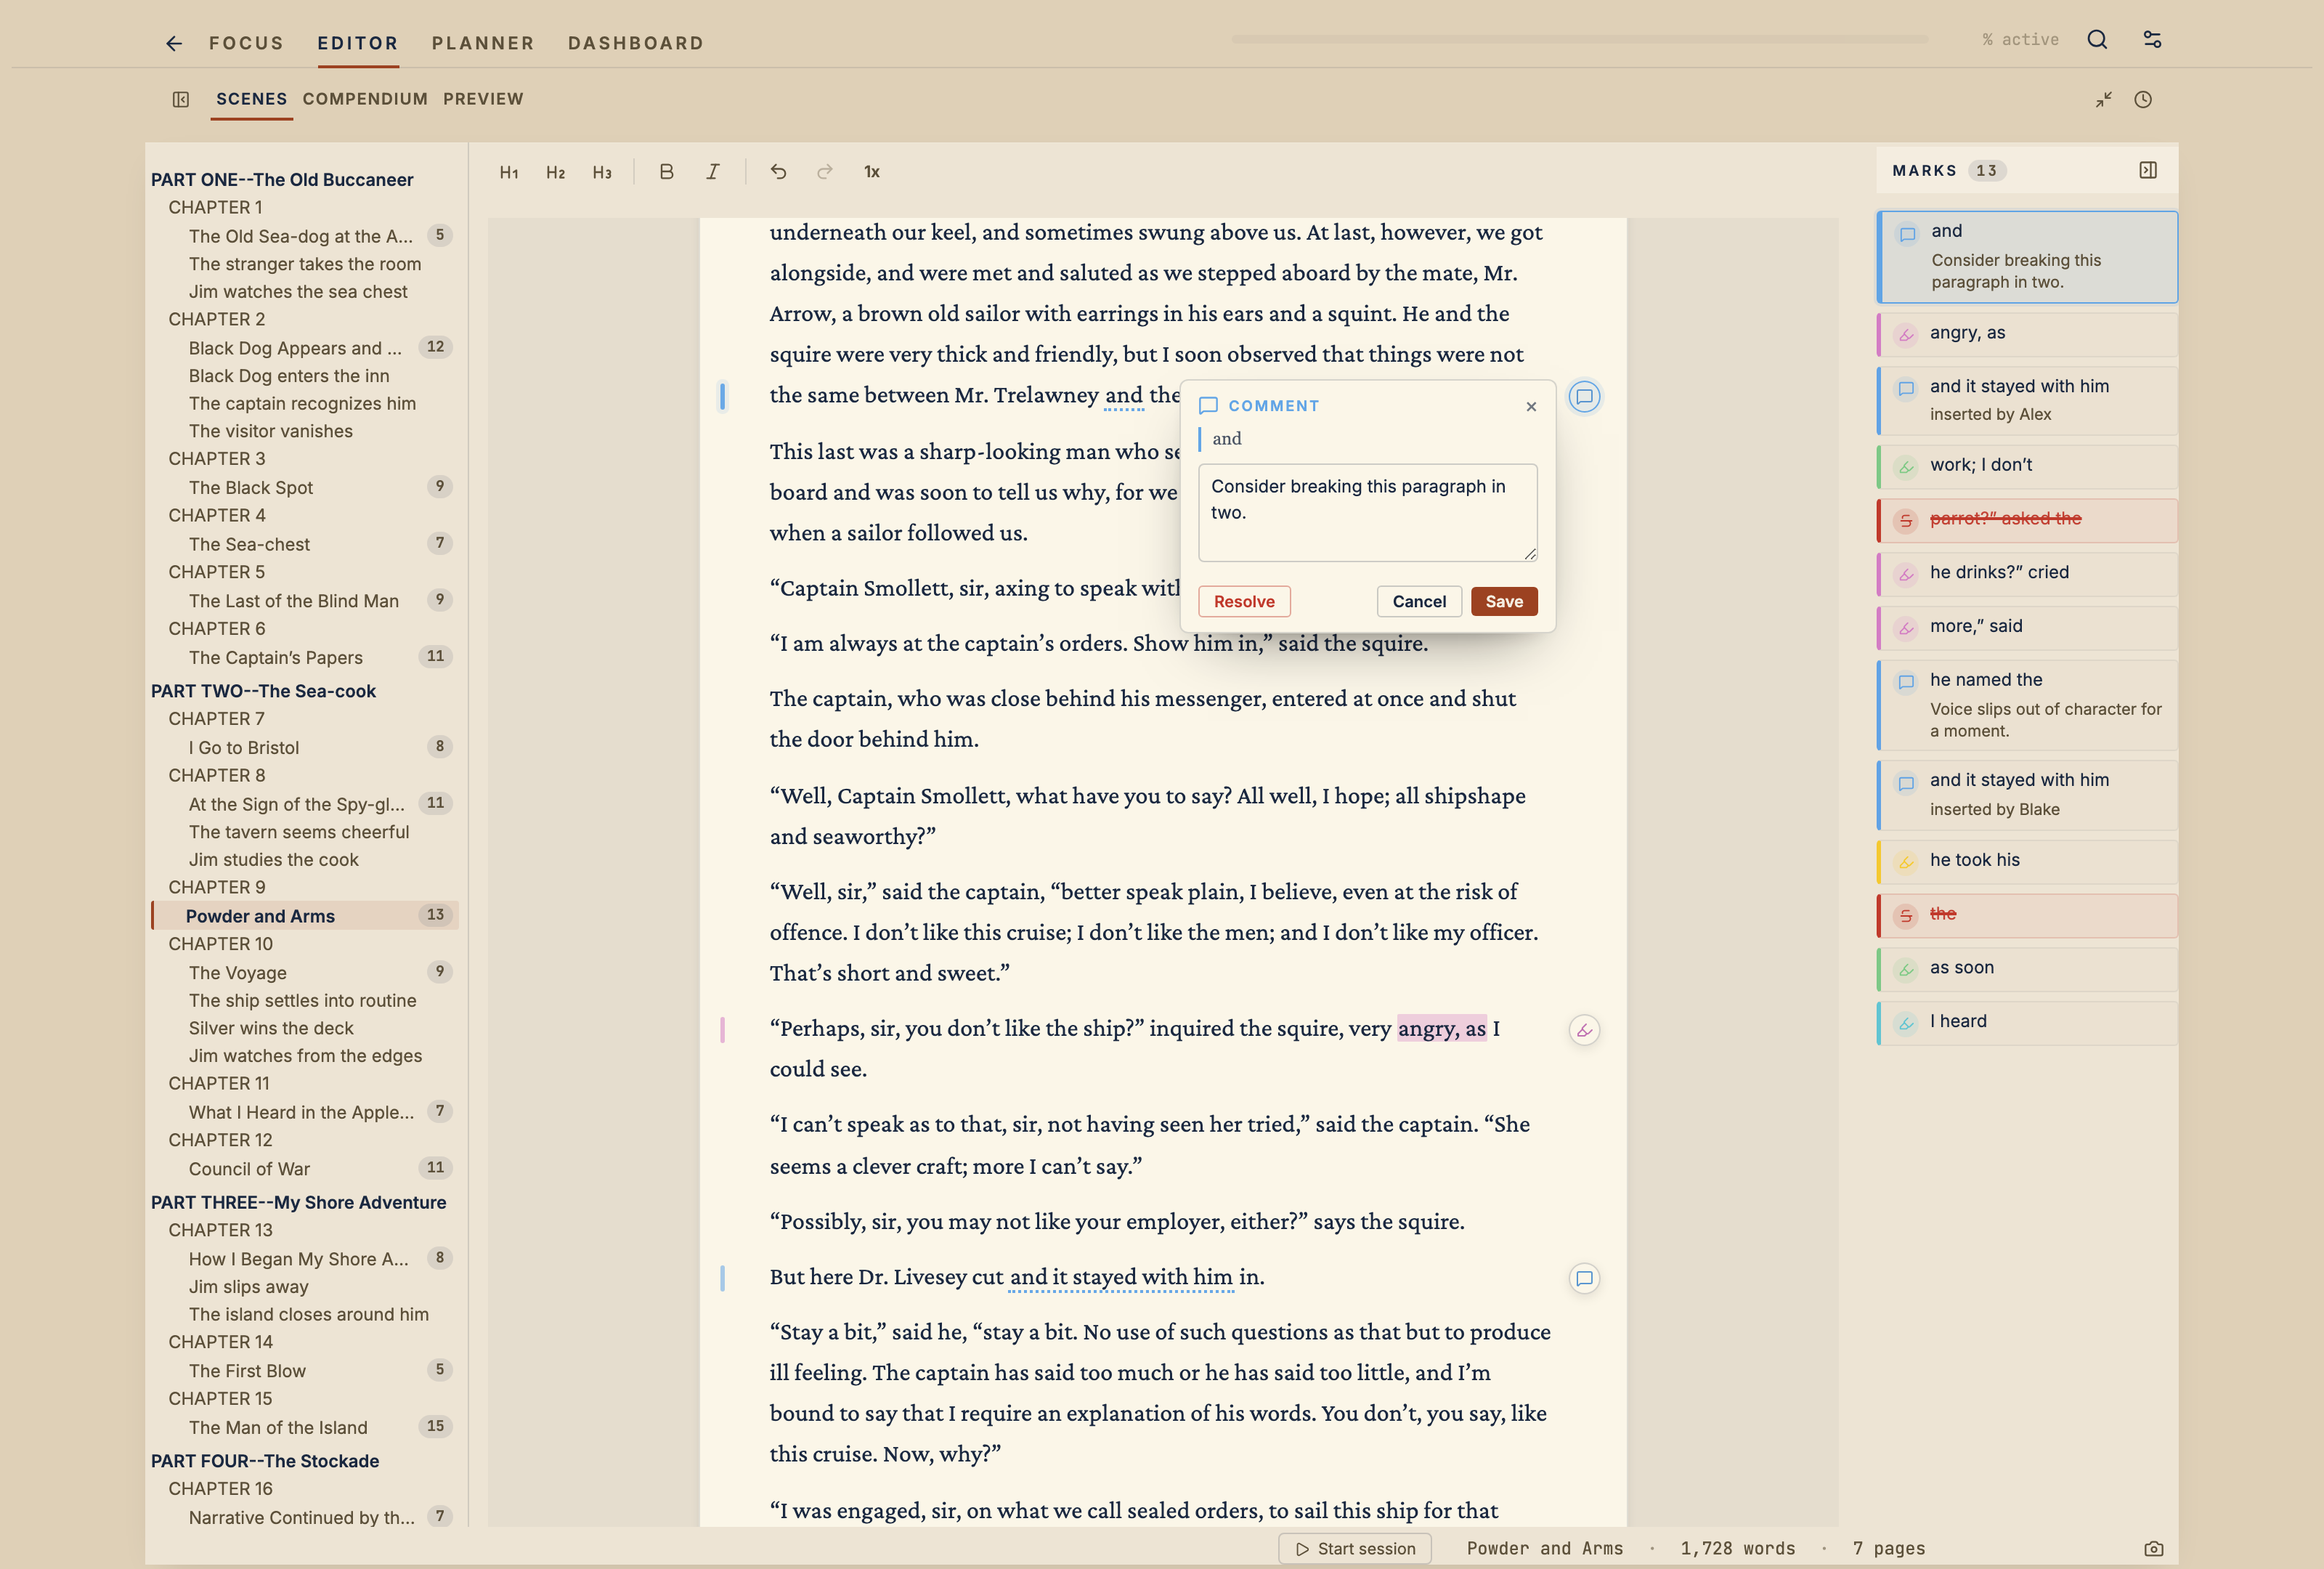Collapse PART ONE--The Old Buccaneer
This screenshot has height=1569, width=2324.
tap(282, 180)
